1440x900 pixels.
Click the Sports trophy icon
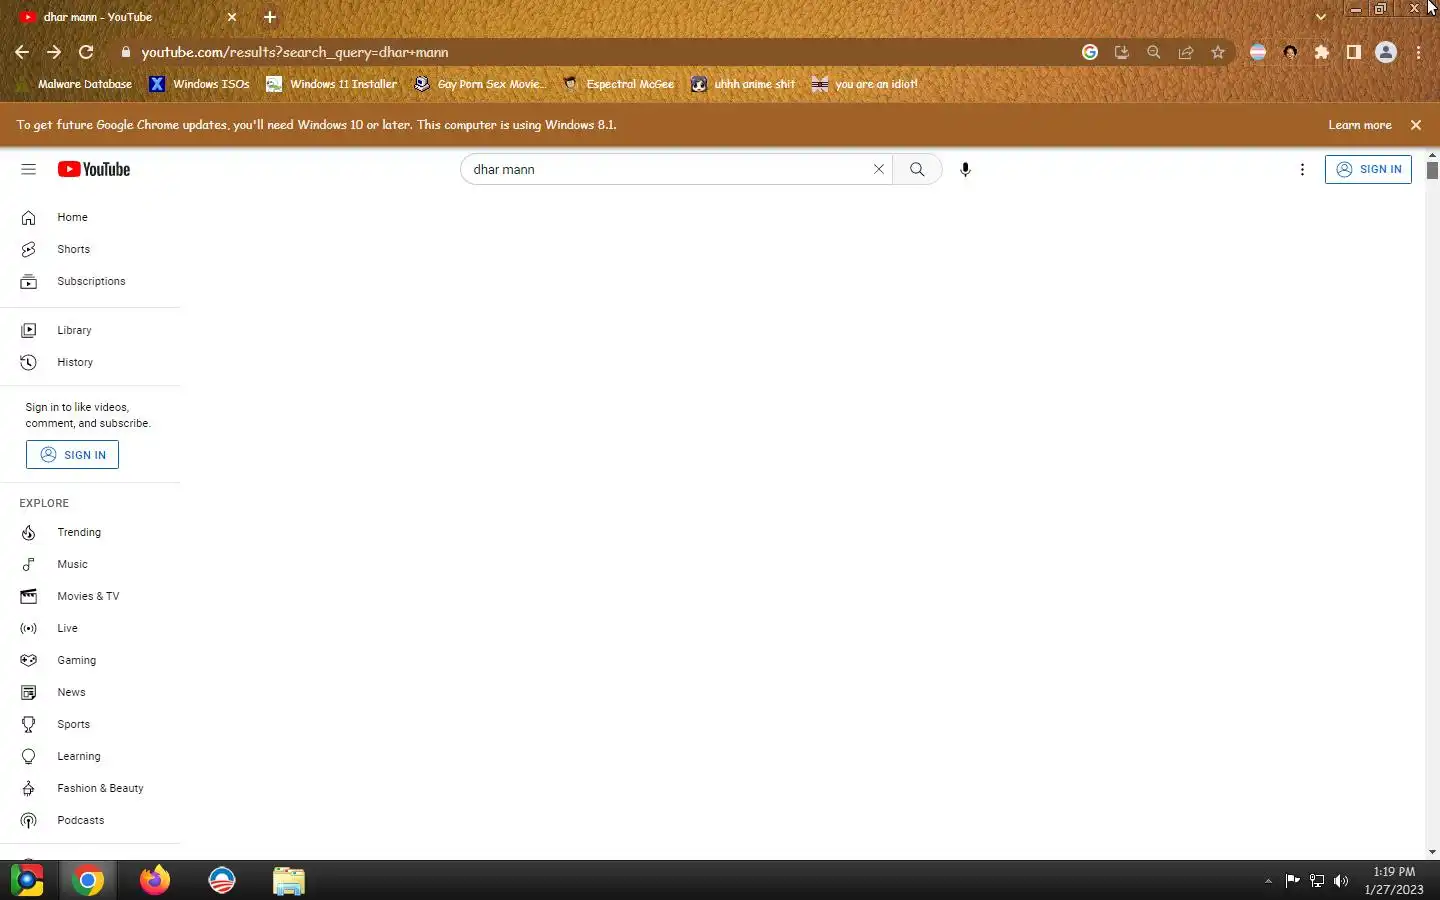[28, 724]
